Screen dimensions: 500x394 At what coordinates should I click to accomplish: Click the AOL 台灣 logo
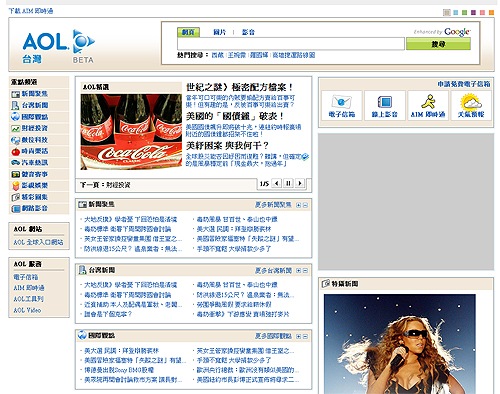[x=58, y=46]
